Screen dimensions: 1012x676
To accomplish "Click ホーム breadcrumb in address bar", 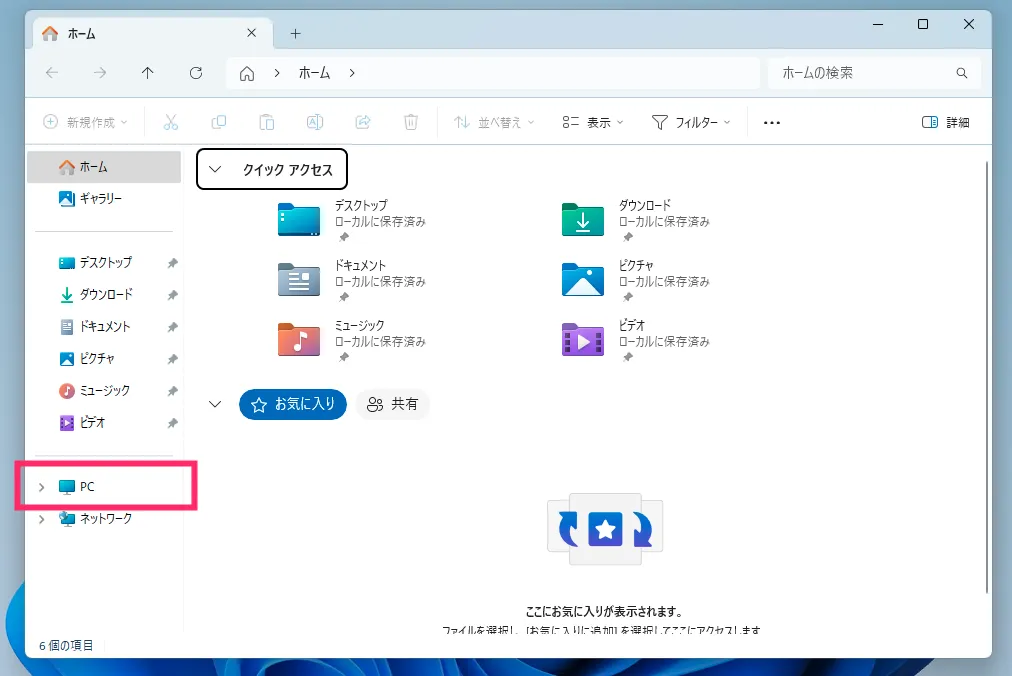I will [x=314, y=73].
